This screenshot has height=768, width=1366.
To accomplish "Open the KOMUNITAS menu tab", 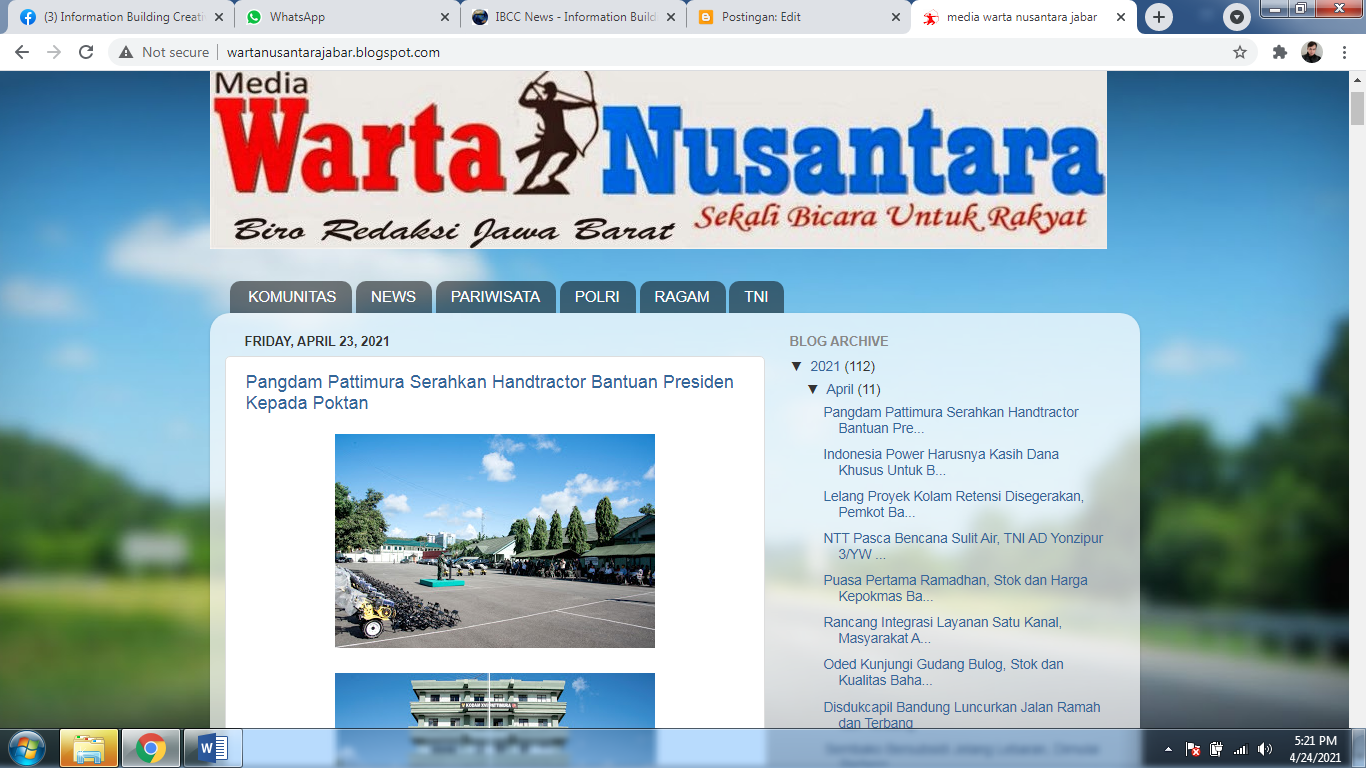I will tap(292, 297).
